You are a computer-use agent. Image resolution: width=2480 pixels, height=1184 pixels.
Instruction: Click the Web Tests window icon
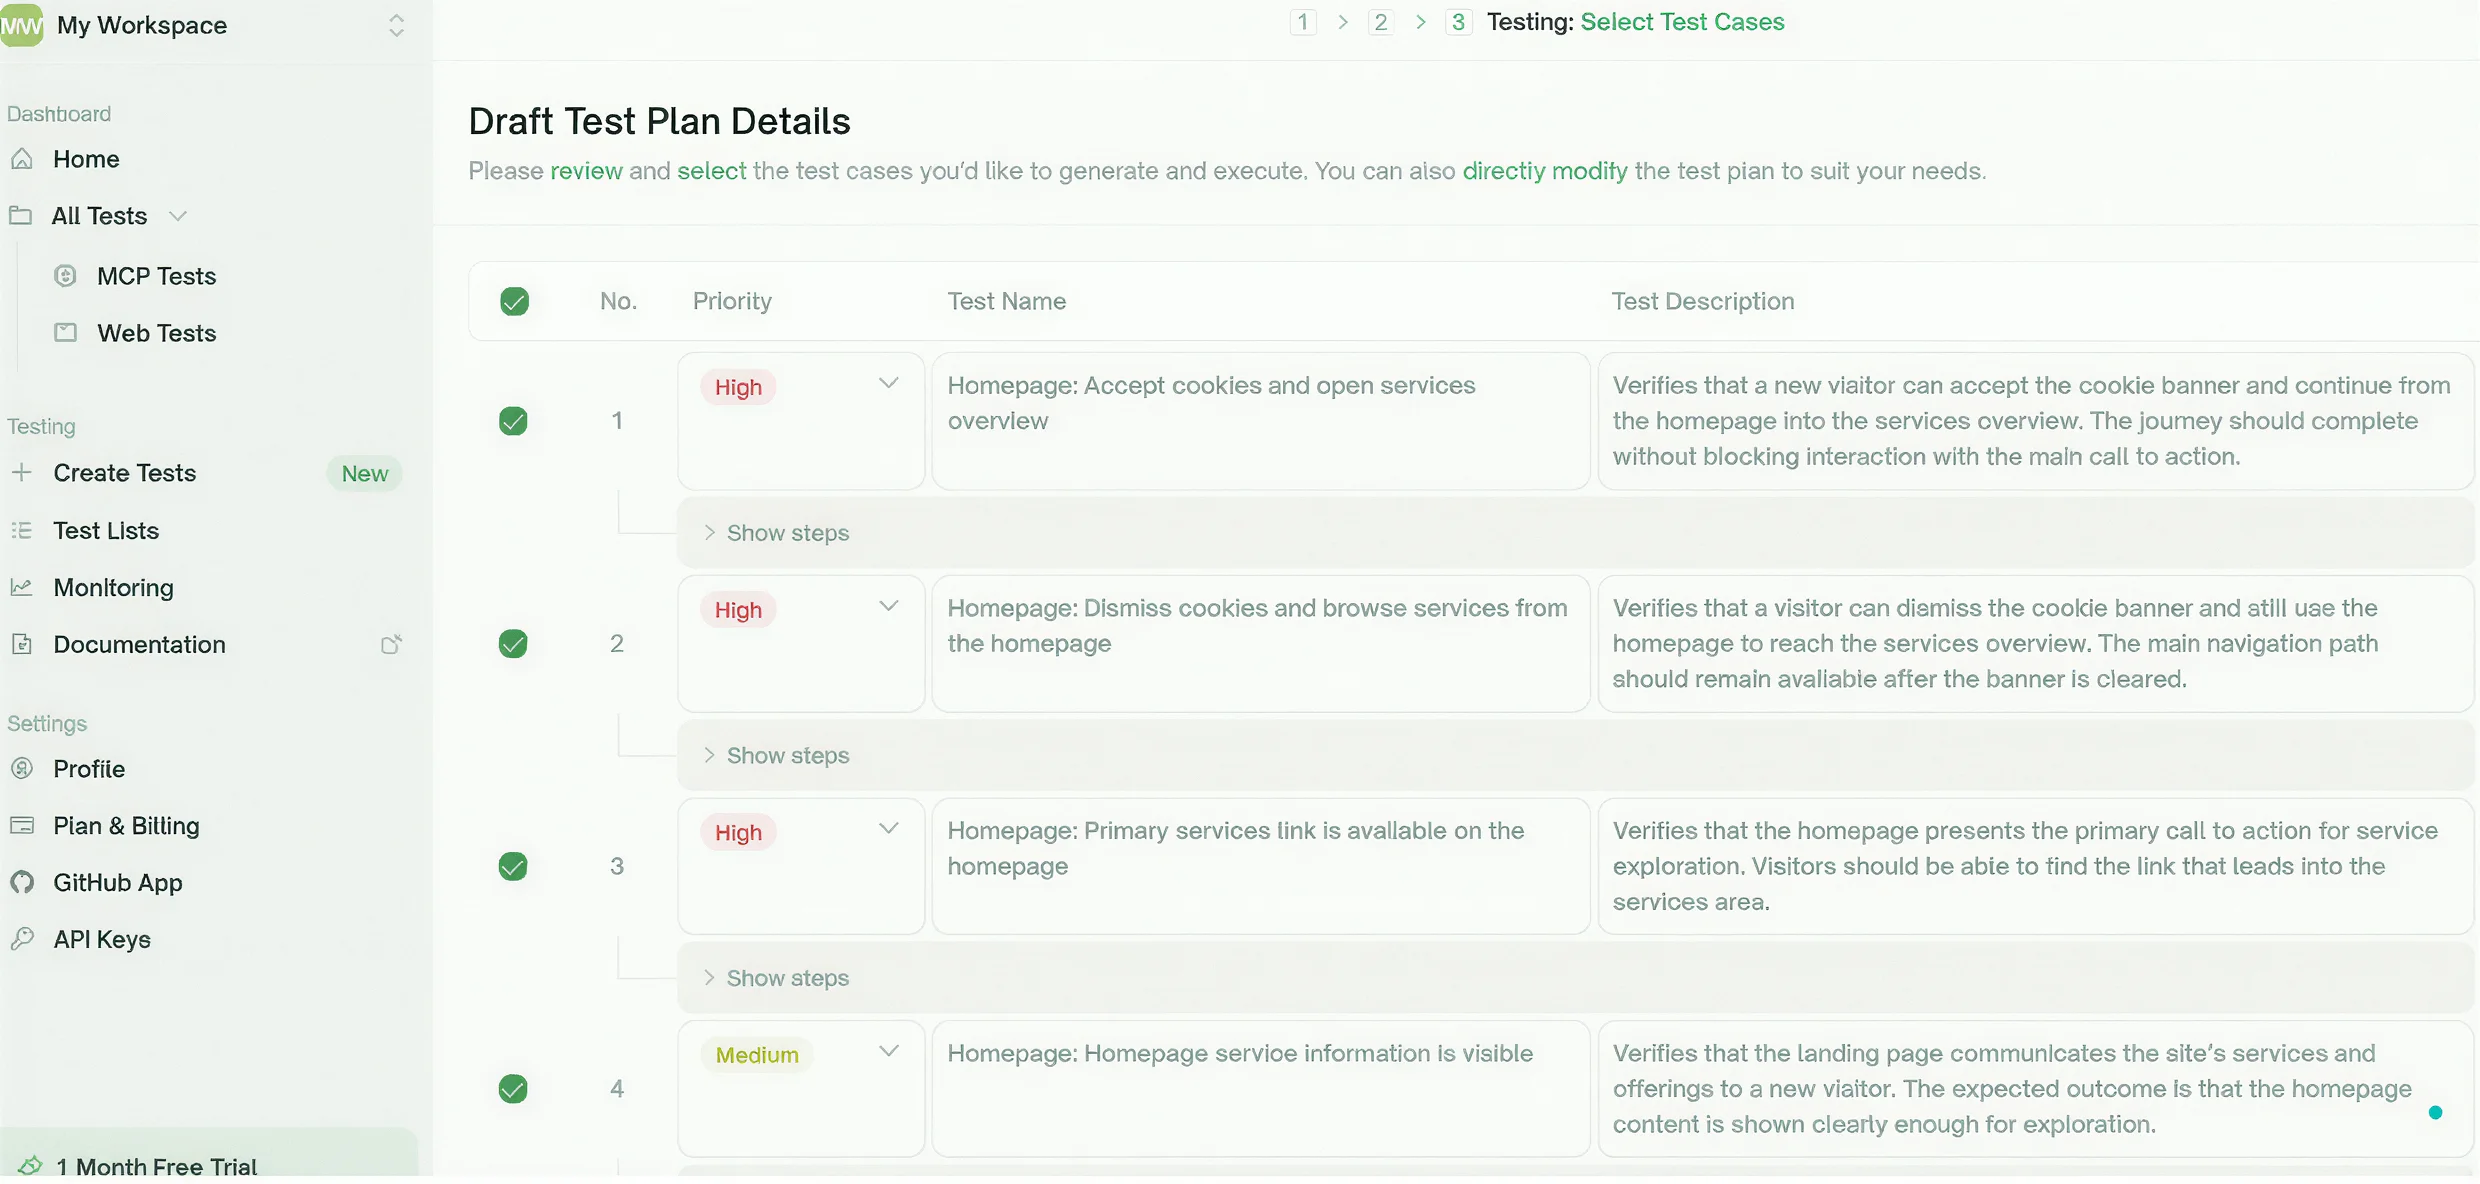[65, 333]
